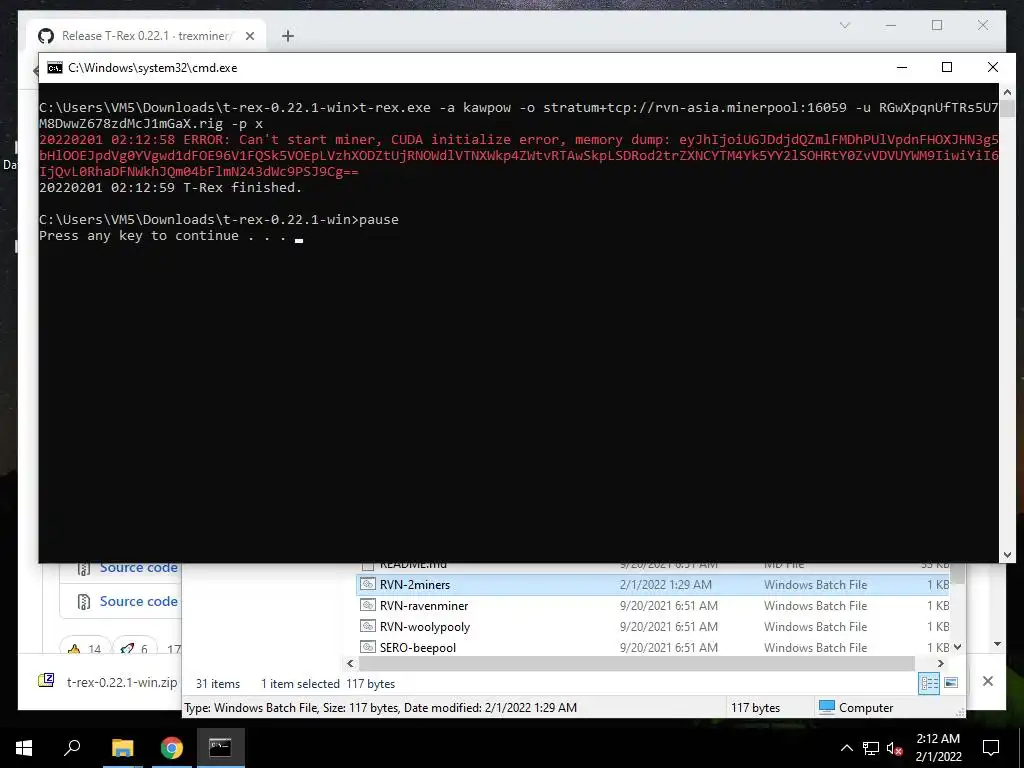Click Chrome page scrollbar down arrow
This screenshot has width=1024, height=768.
pyautogui.click(x=997, y=644)
